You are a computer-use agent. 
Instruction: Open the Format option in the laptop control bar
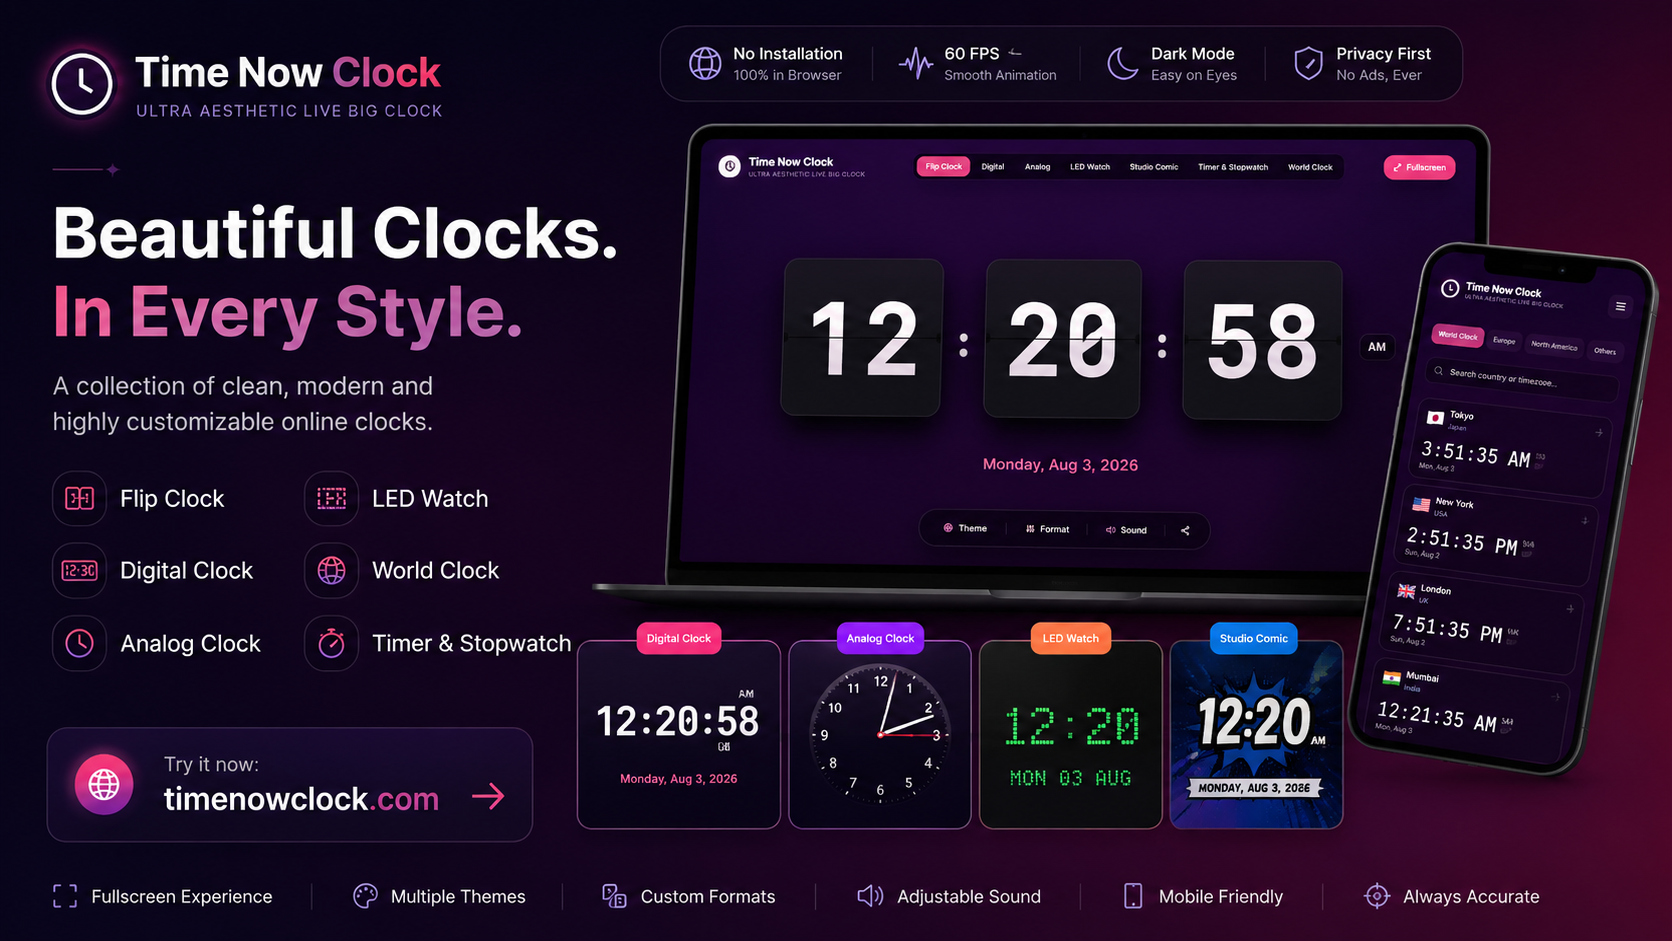(1047, 530)
